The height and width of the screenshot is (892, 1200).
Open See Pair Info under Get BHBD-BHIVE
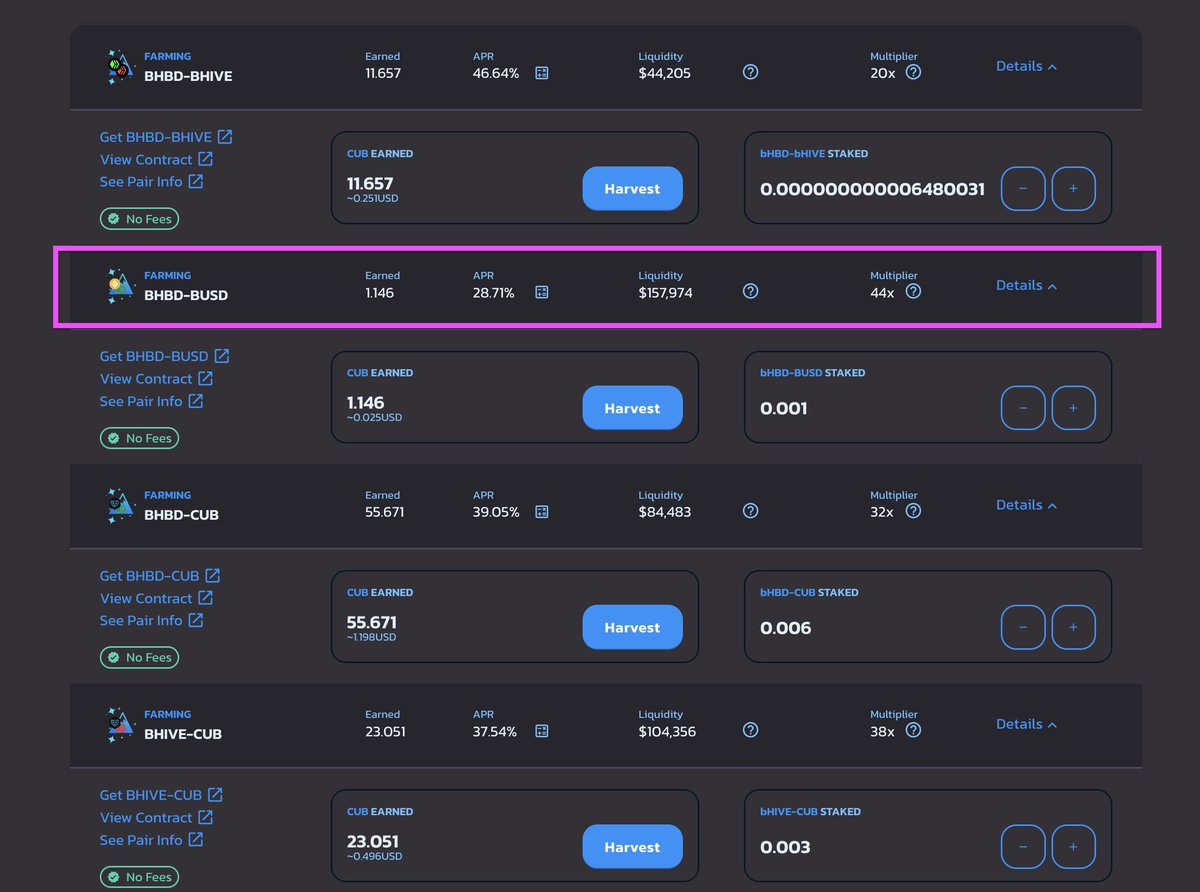coord(151,182)
